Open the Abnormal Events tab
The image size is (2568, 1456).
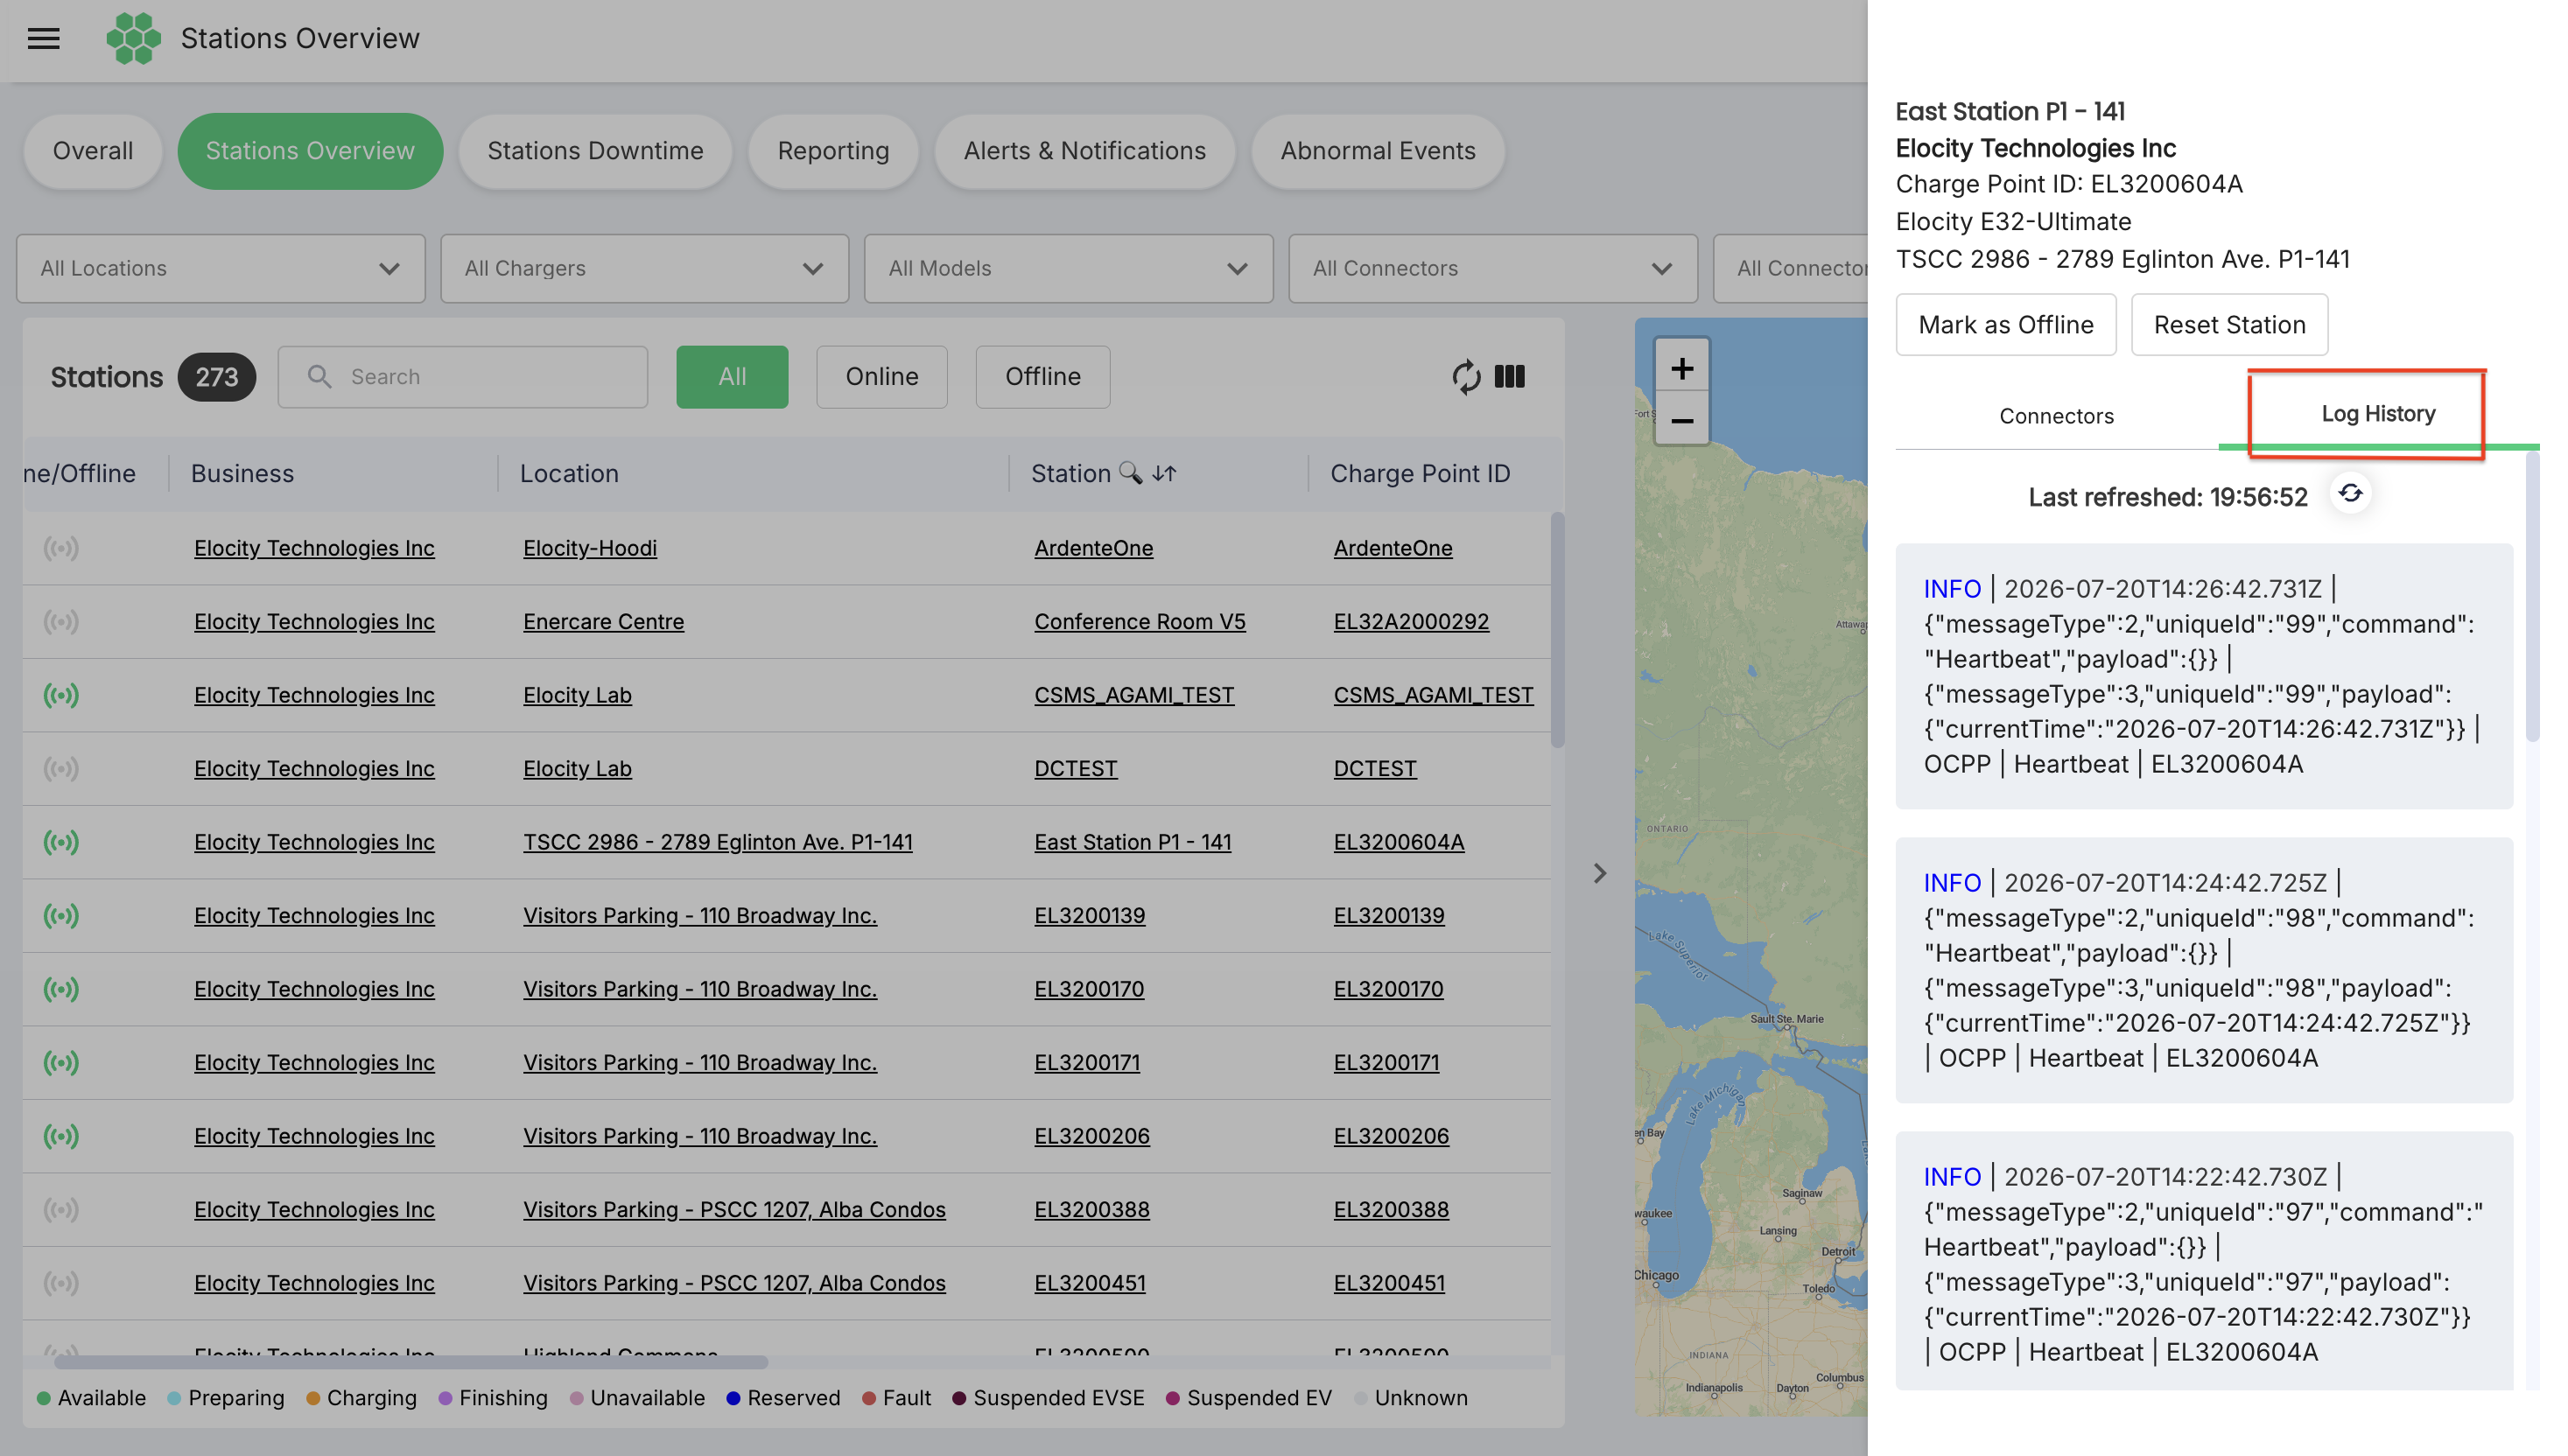(x=1378, y=151)
